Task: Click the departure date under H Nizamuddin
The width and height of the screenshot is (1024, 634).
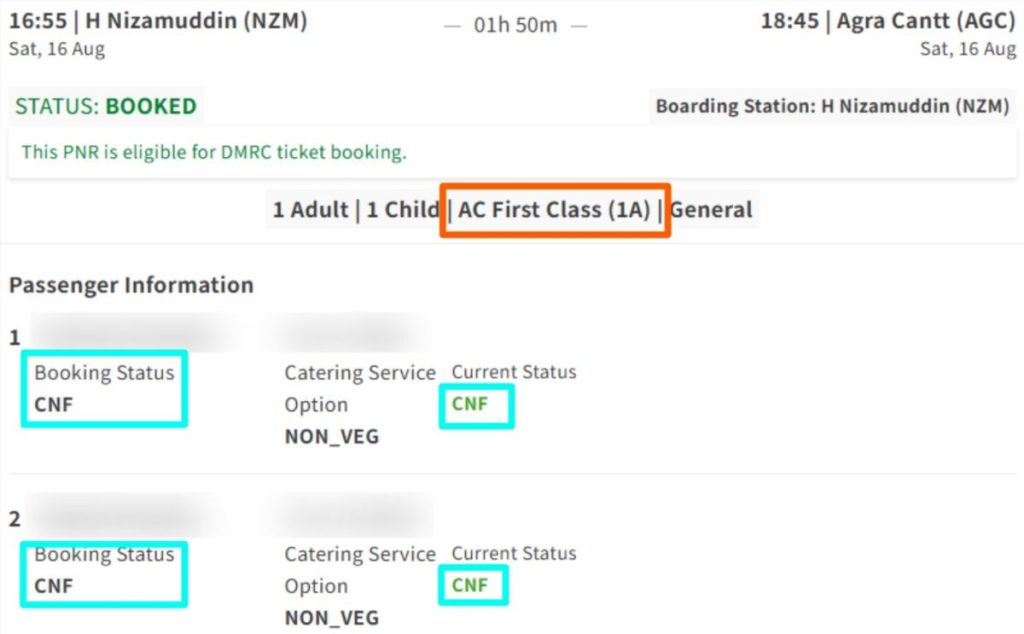Action: pos(57,49)
